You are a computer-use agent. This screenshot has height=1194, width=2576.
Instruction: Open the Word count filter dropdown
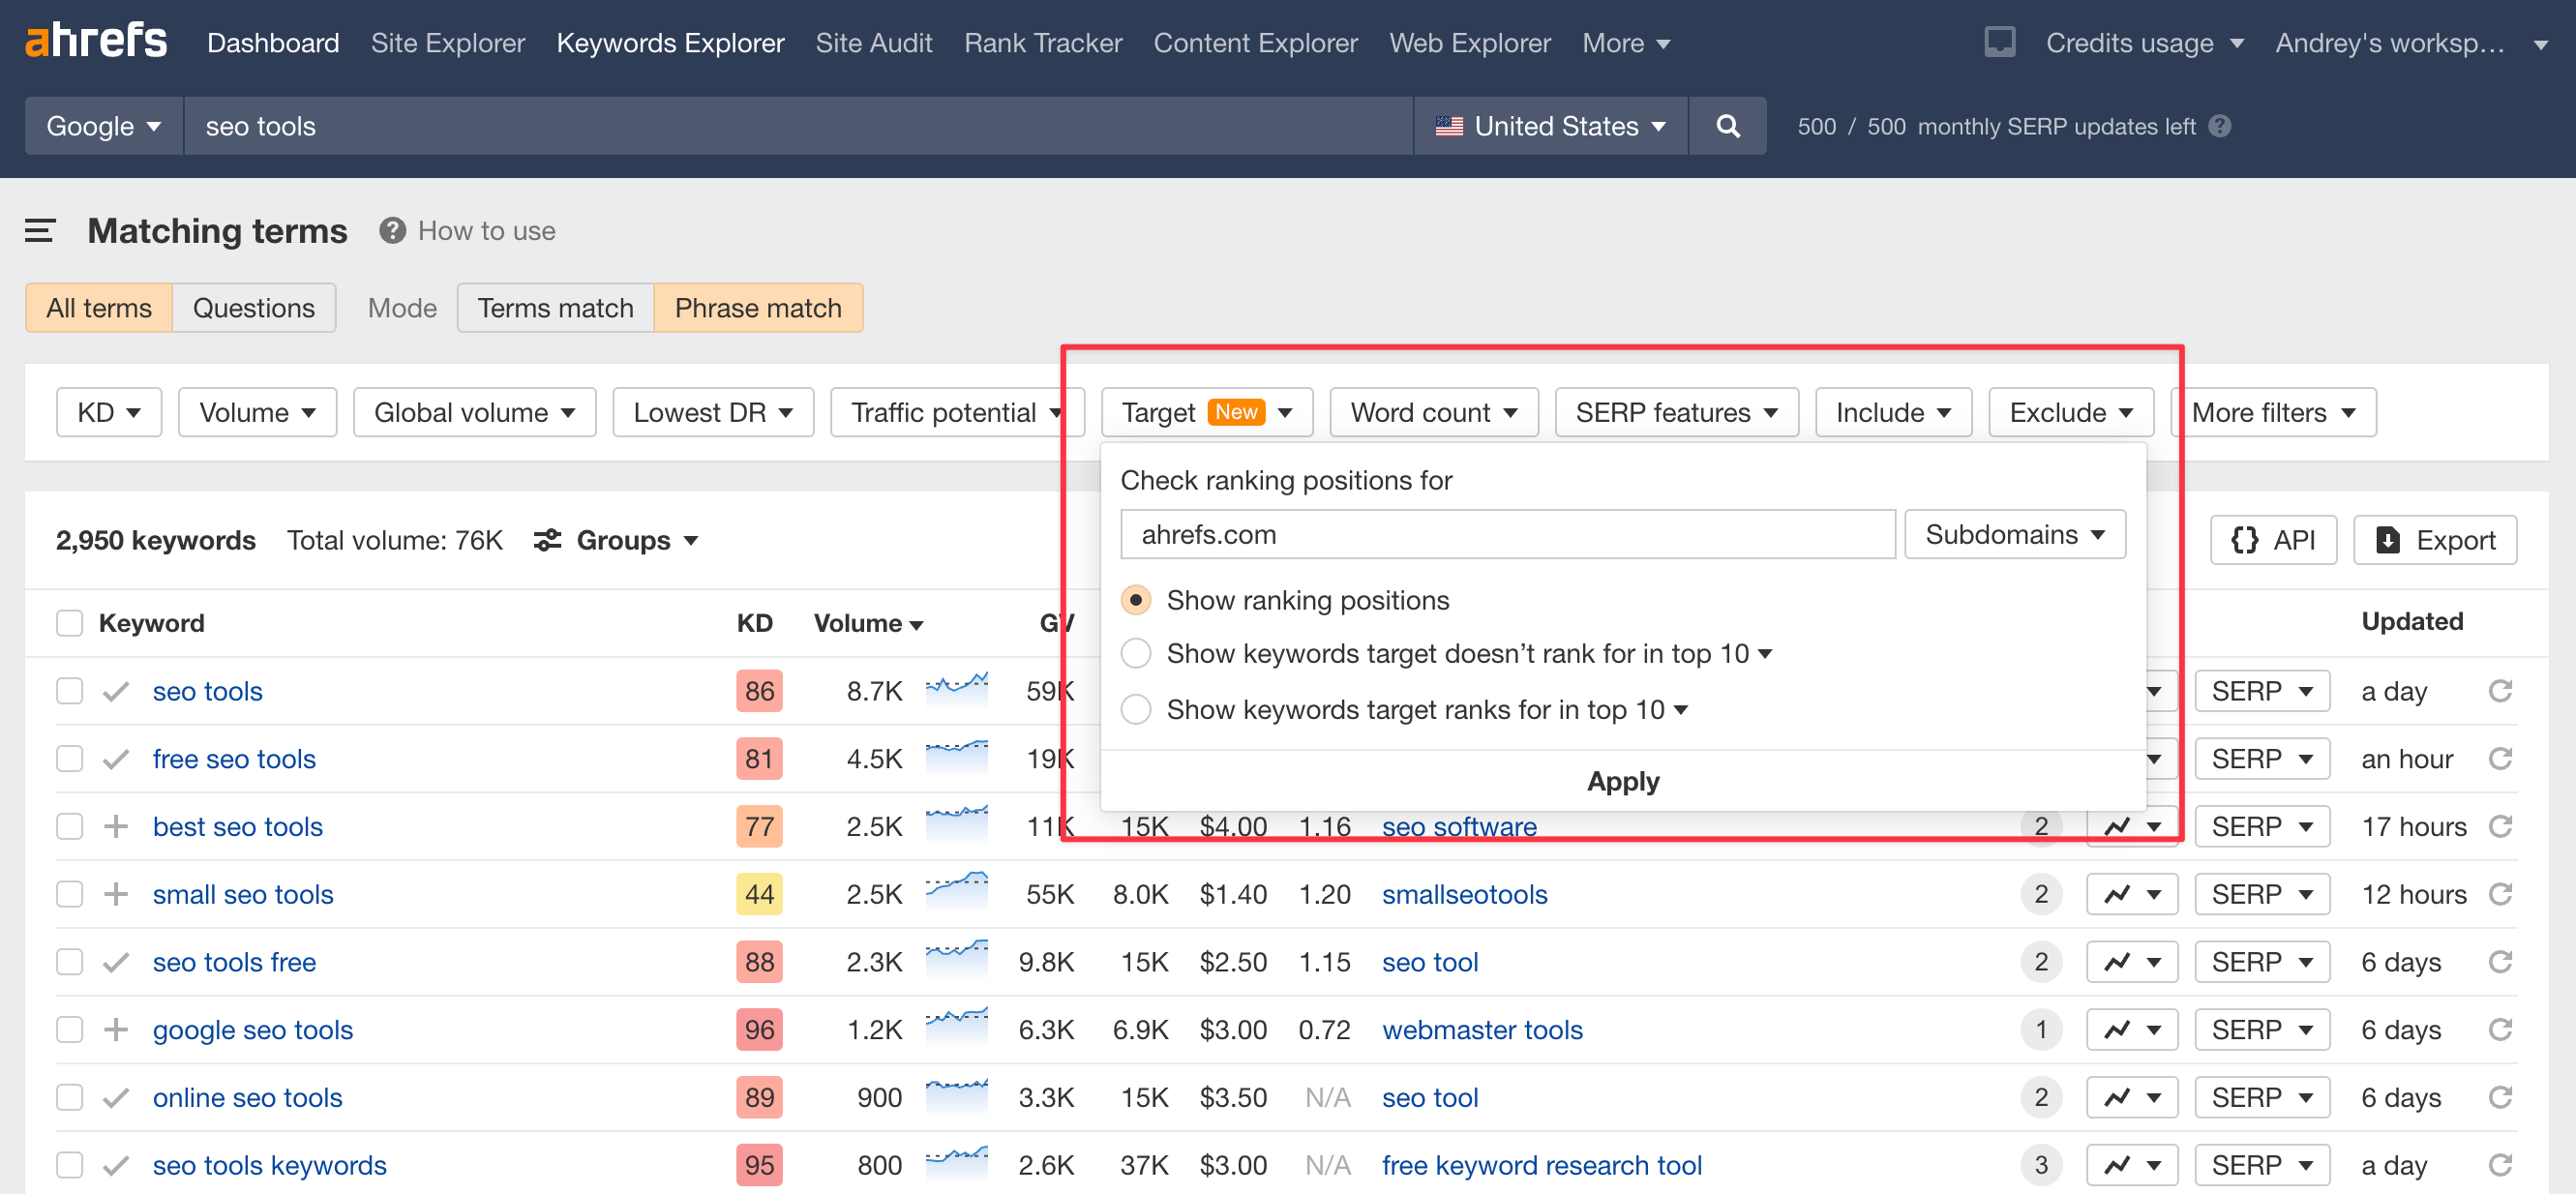pos(1433,412)
